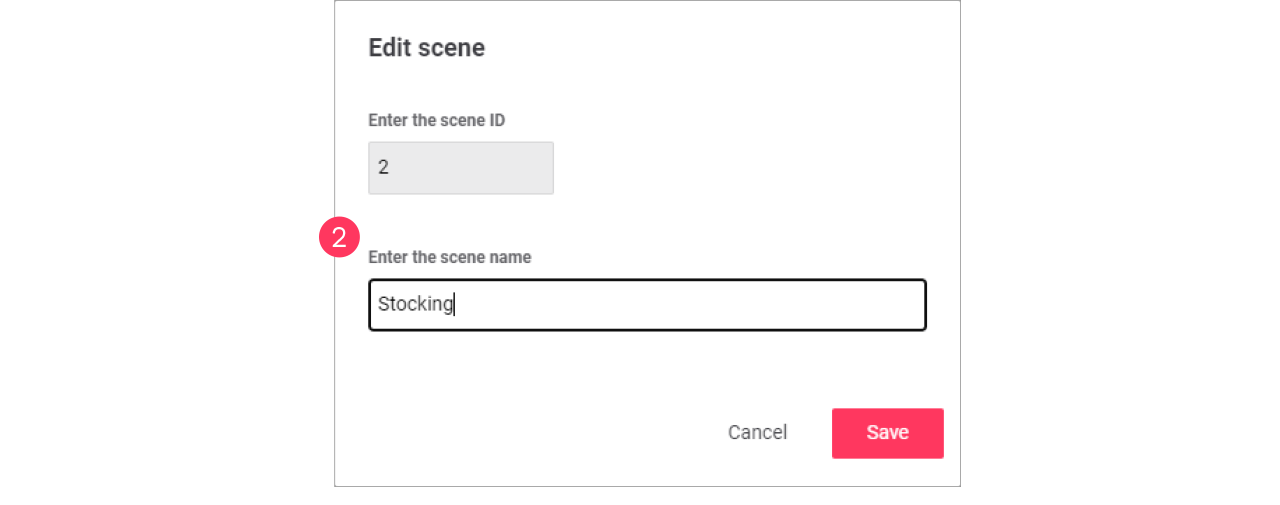Screen dimensions: 1280x505
Task: Click the pink step 2 badge
Action: click(339, 238)
